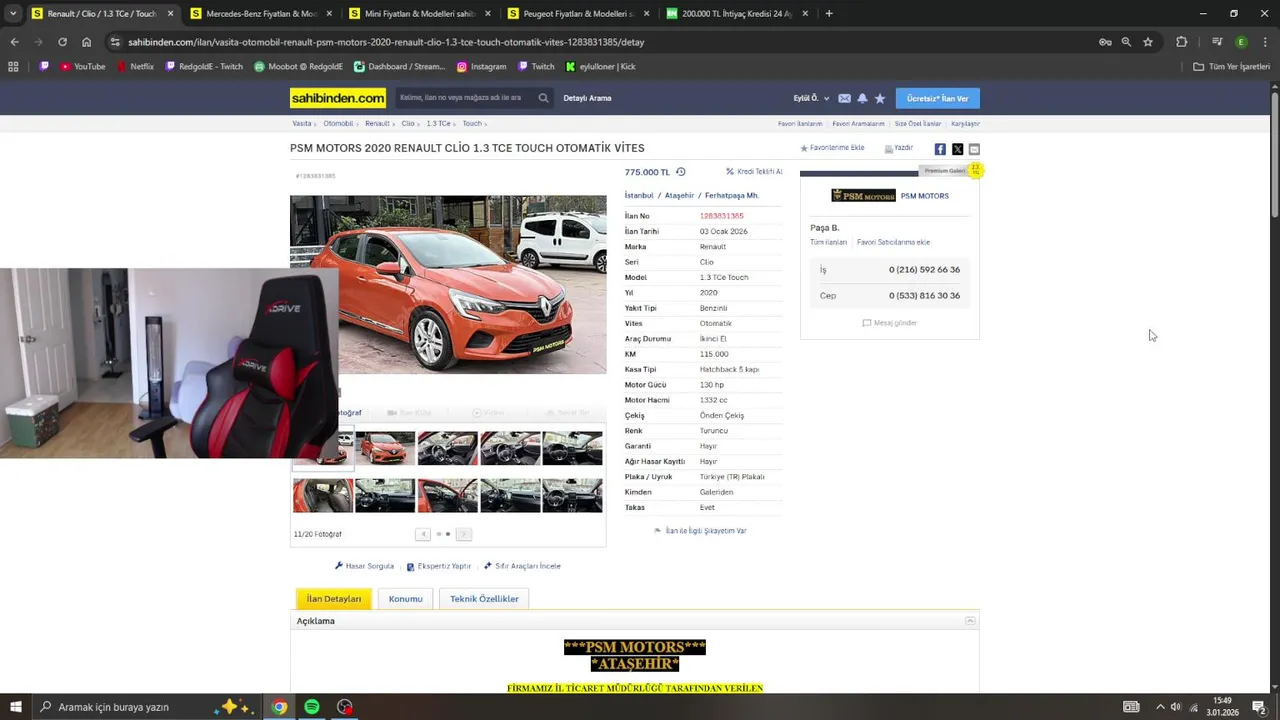Click İlan ile İlgili Şikayetim Var
1280x720 pixels.
(x=700, y=531)
